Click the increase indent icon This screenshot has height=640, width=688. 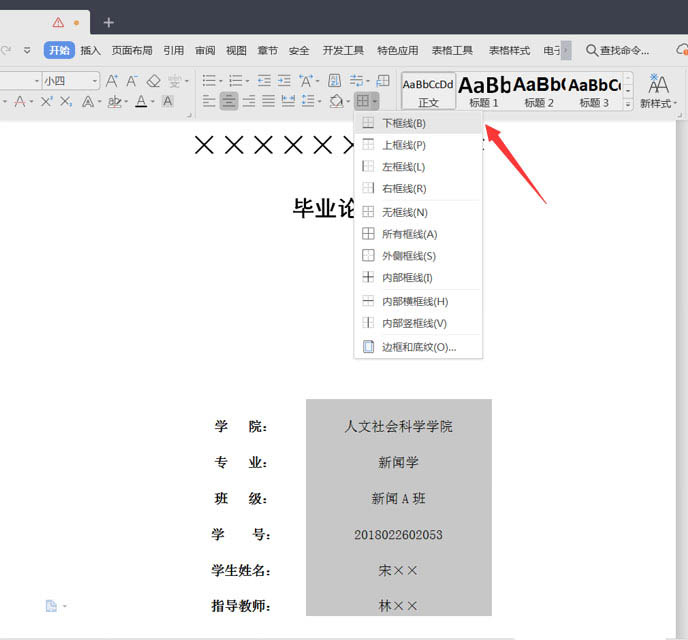click(x=285, y=81)
